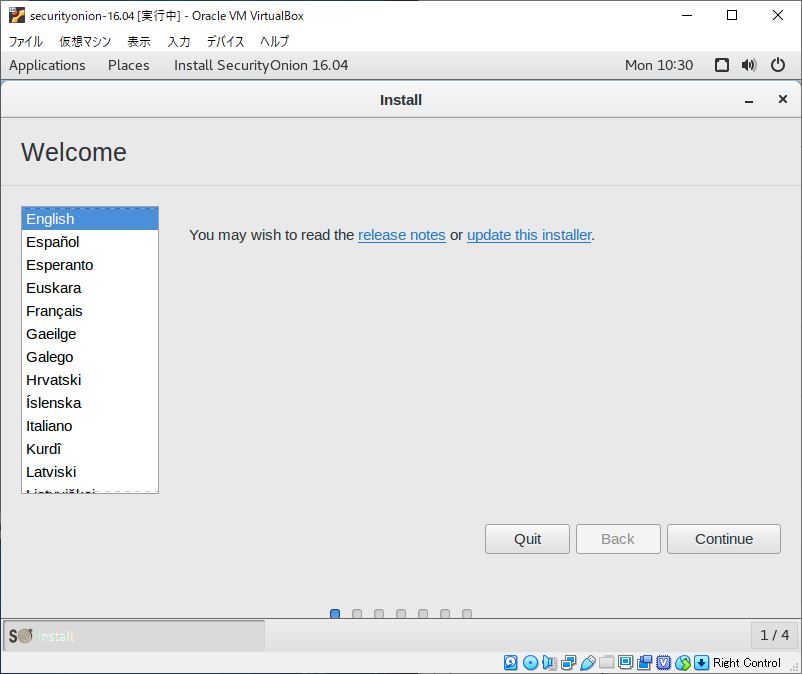
Task: Click the Security Onion Install taskbar entry
Action: click(134, 636)
